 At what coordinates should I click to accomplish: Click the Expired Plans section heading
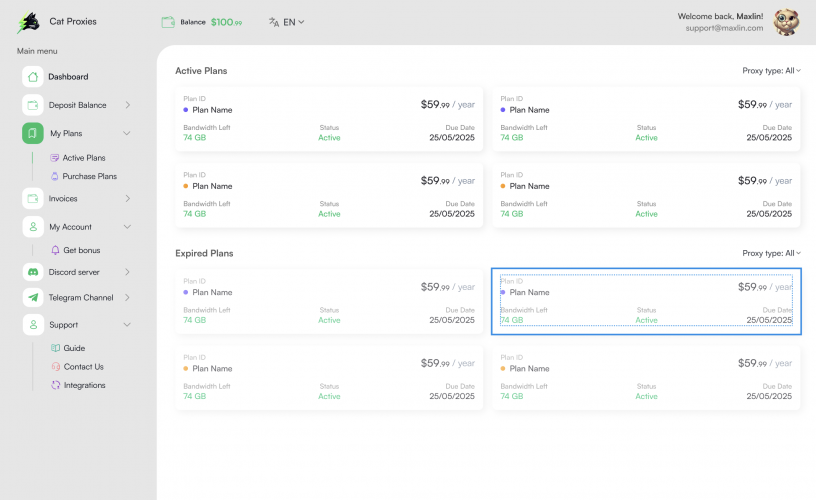tap(204, 253)
